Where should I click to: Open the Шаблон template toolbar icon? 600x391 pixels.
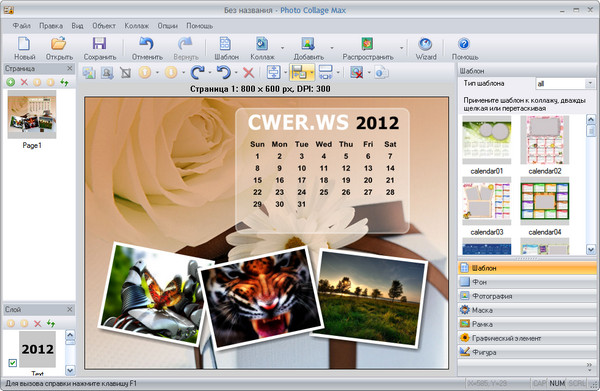225,44
